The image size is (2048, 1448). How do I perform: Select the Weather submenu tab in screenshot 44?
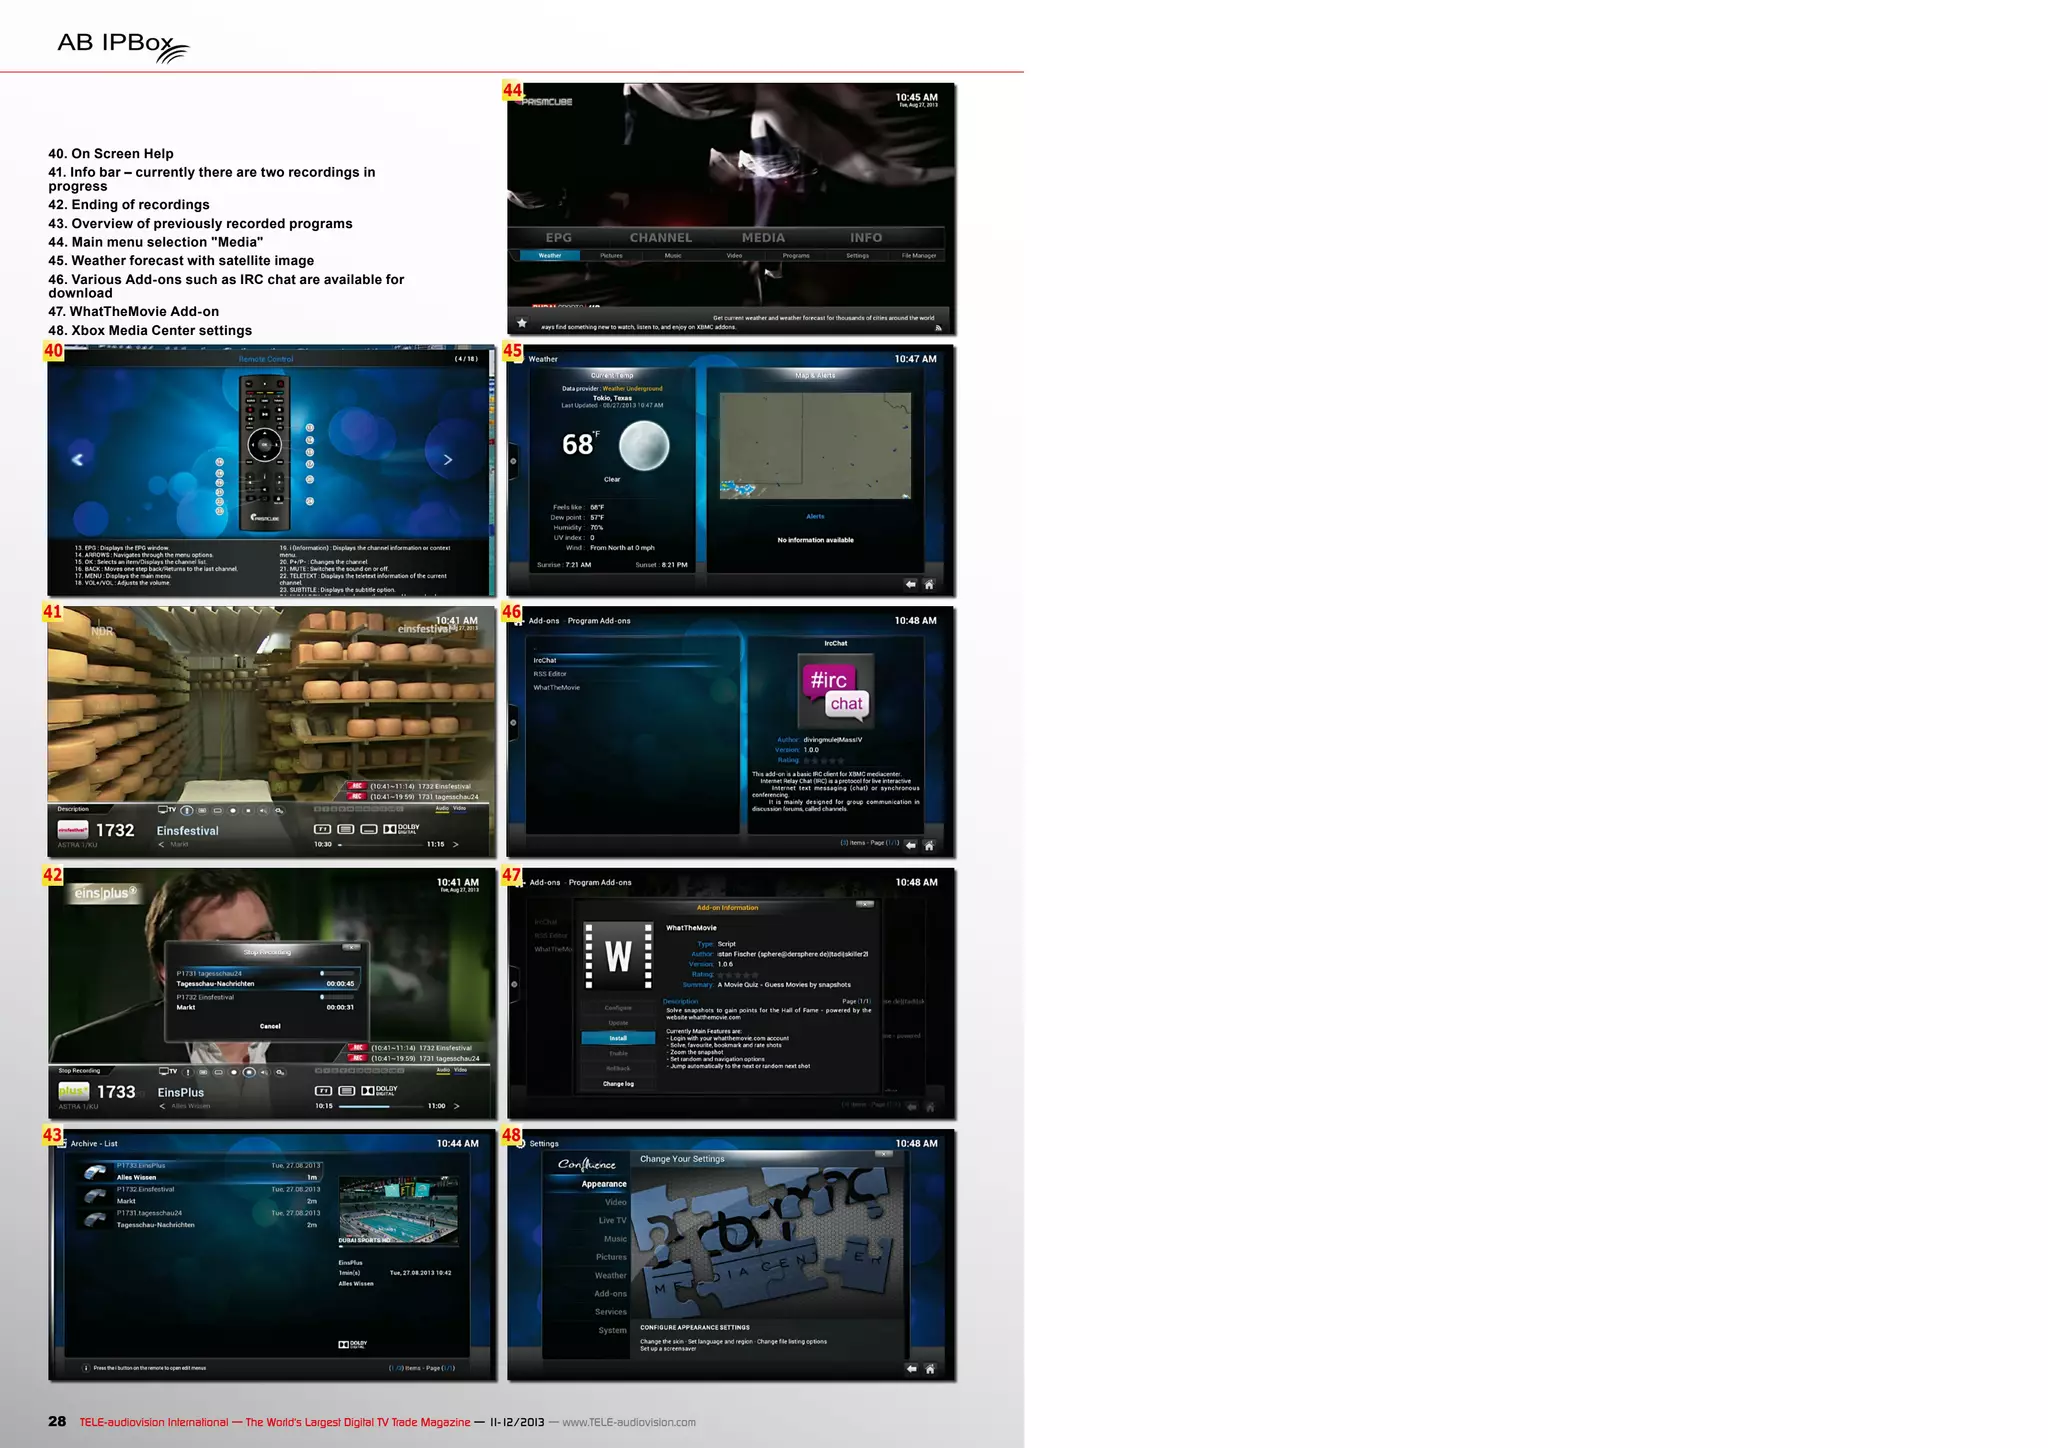click(550, 256)
